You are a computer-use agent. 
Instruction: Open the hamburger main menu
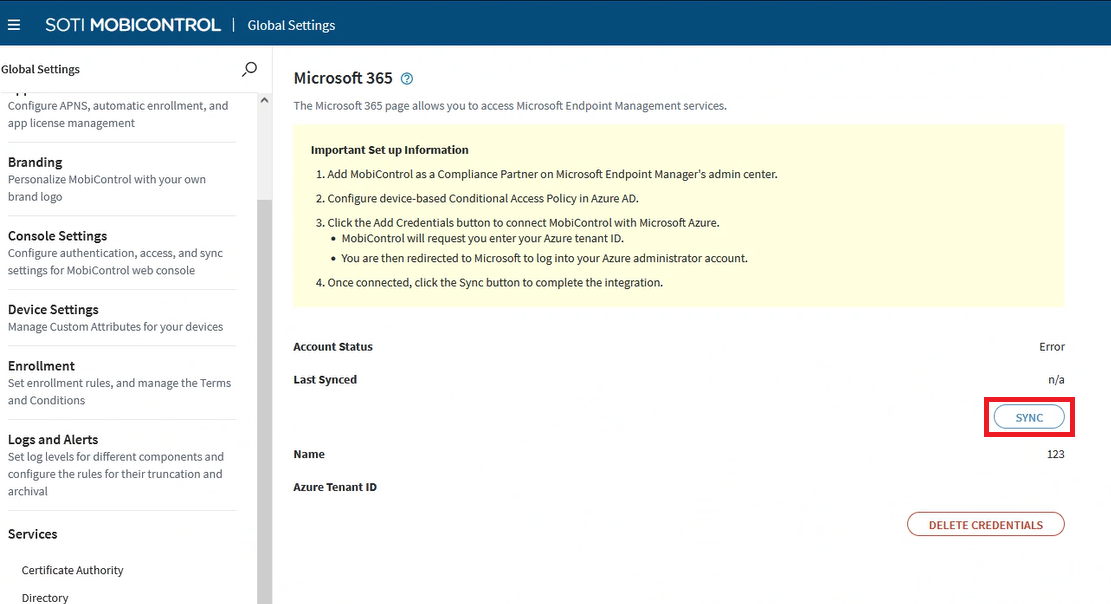(13, 25)
